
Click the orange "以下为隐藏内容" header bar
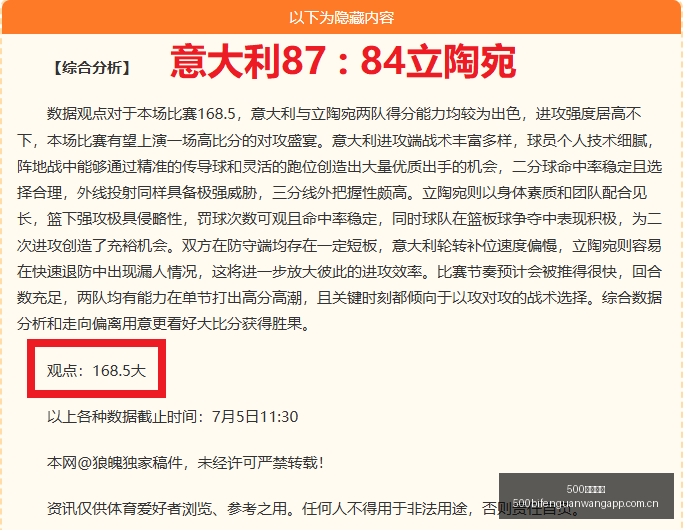pyautogui.click(x=342, y=17)
